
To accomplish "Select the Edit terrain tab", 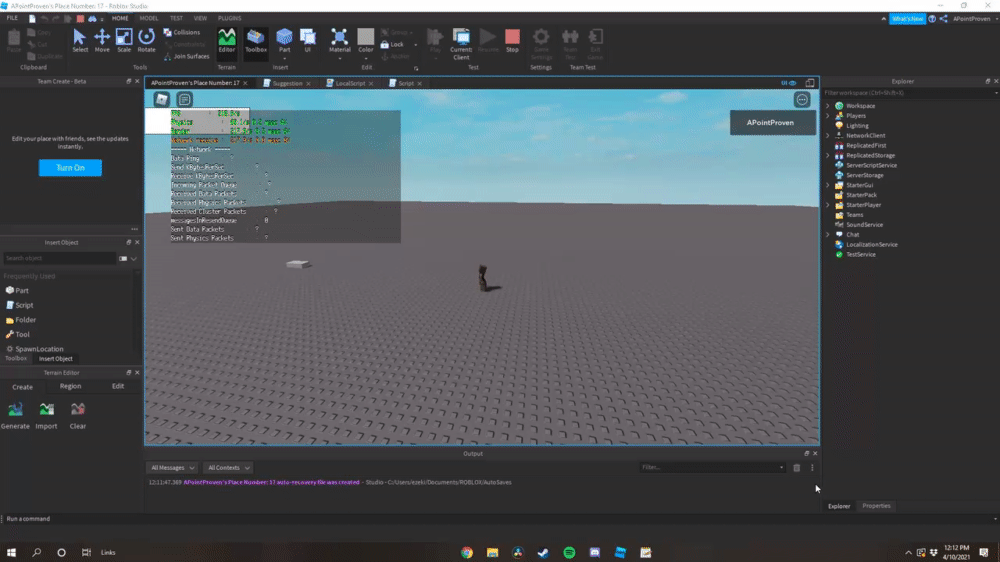I will pos(118,387).
